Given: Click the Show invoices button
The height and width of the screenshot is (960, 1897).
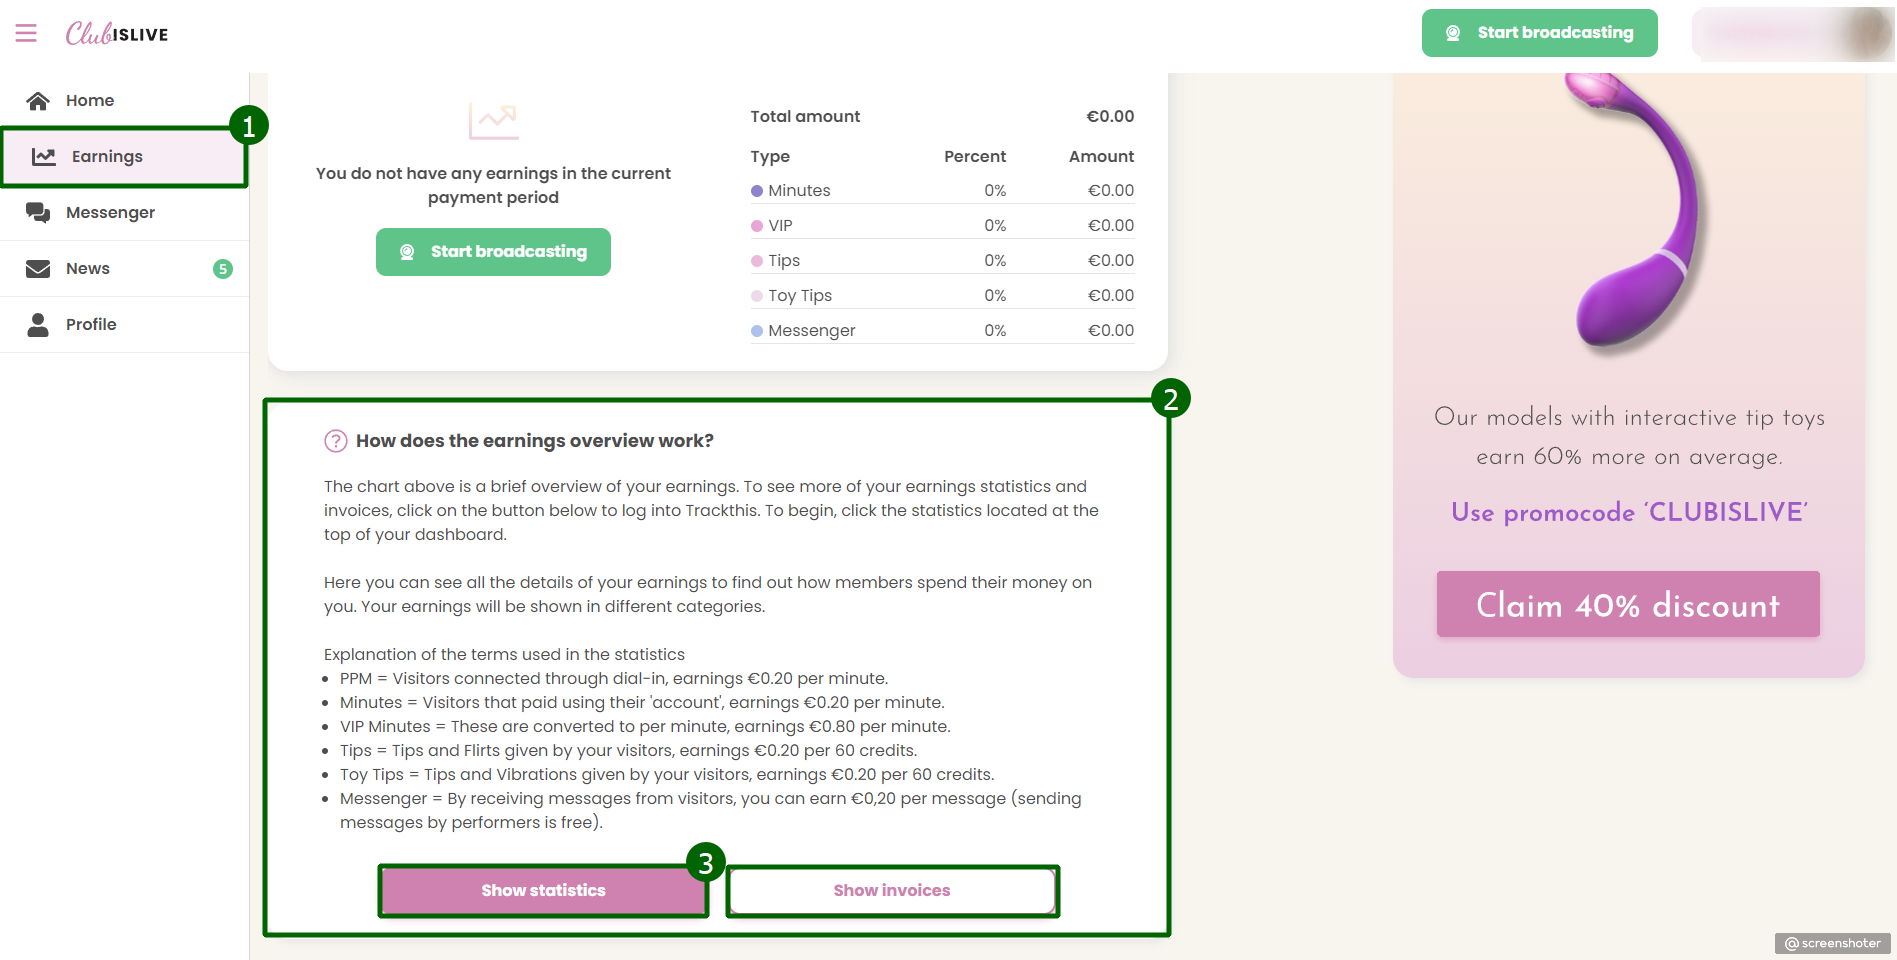Looking at the screenshot, I should point(892,891).
